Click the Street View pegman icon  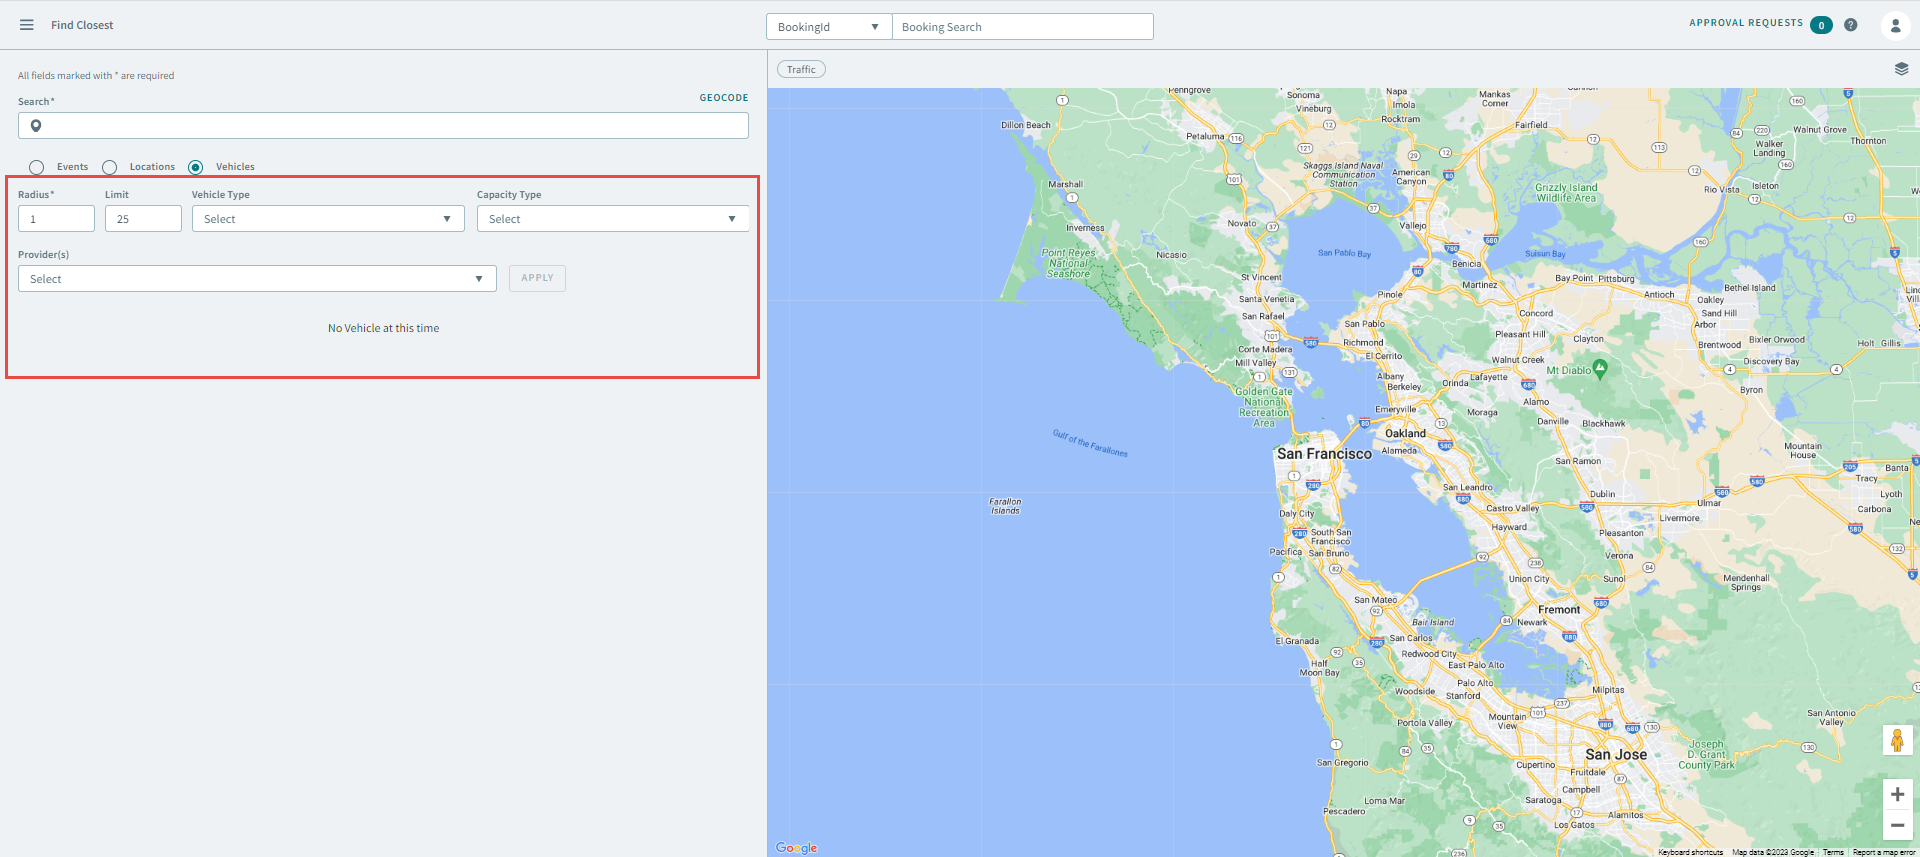1897,740
